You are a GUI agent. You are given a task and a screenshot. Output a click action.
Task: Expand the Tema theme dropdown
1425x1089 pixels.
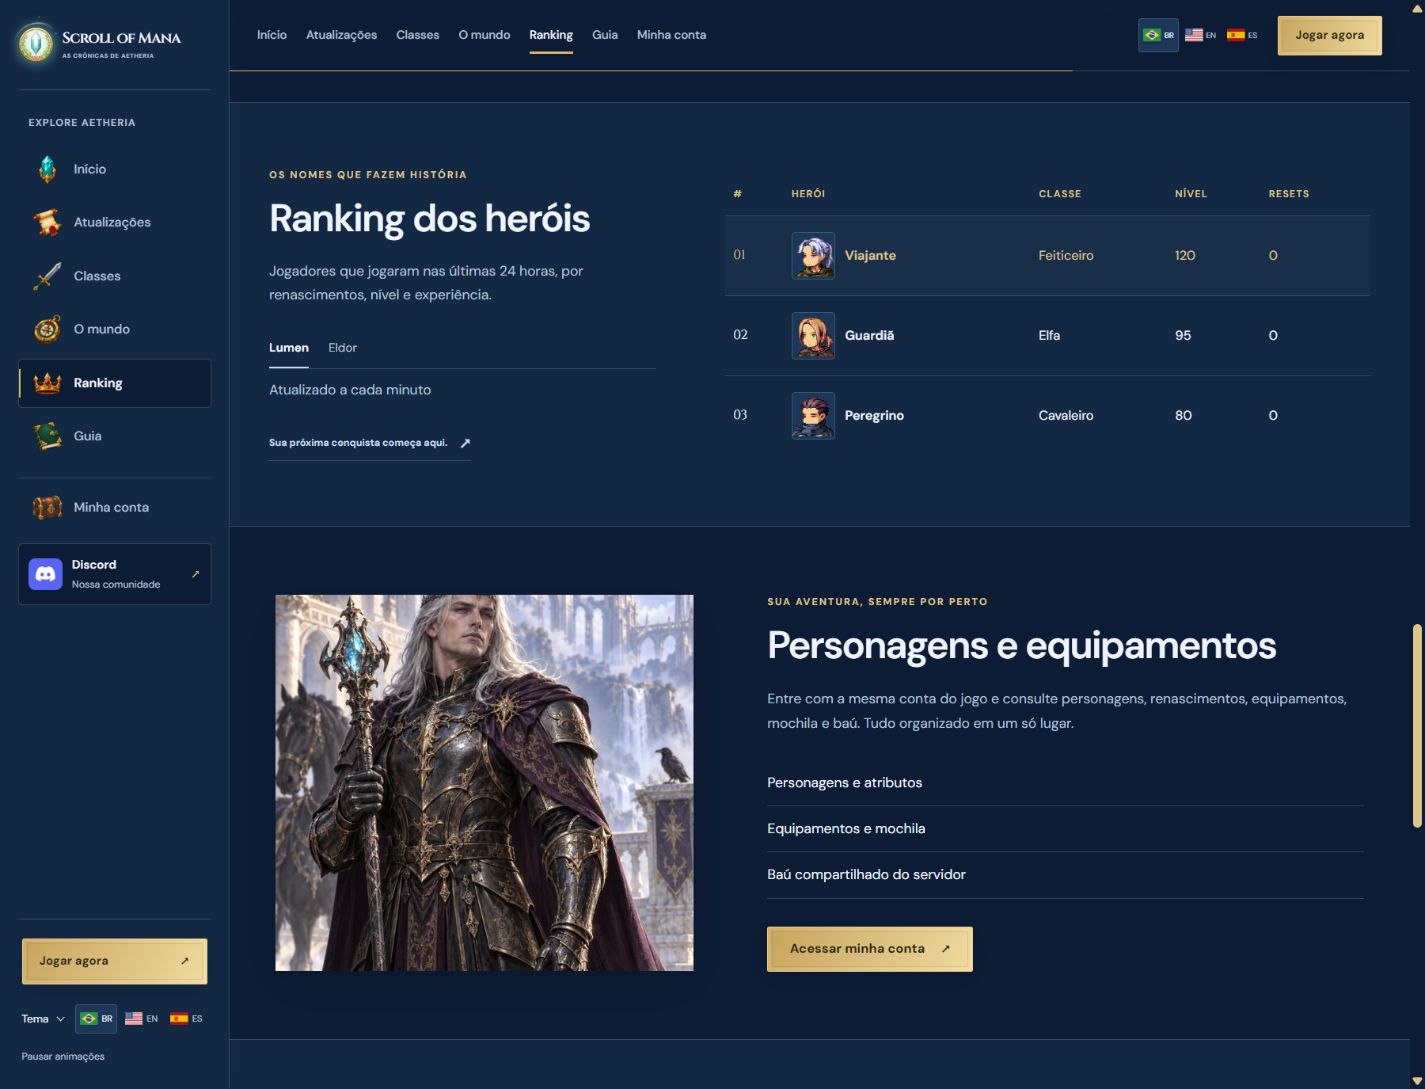pyautogui.click(x=43, y=1019)
